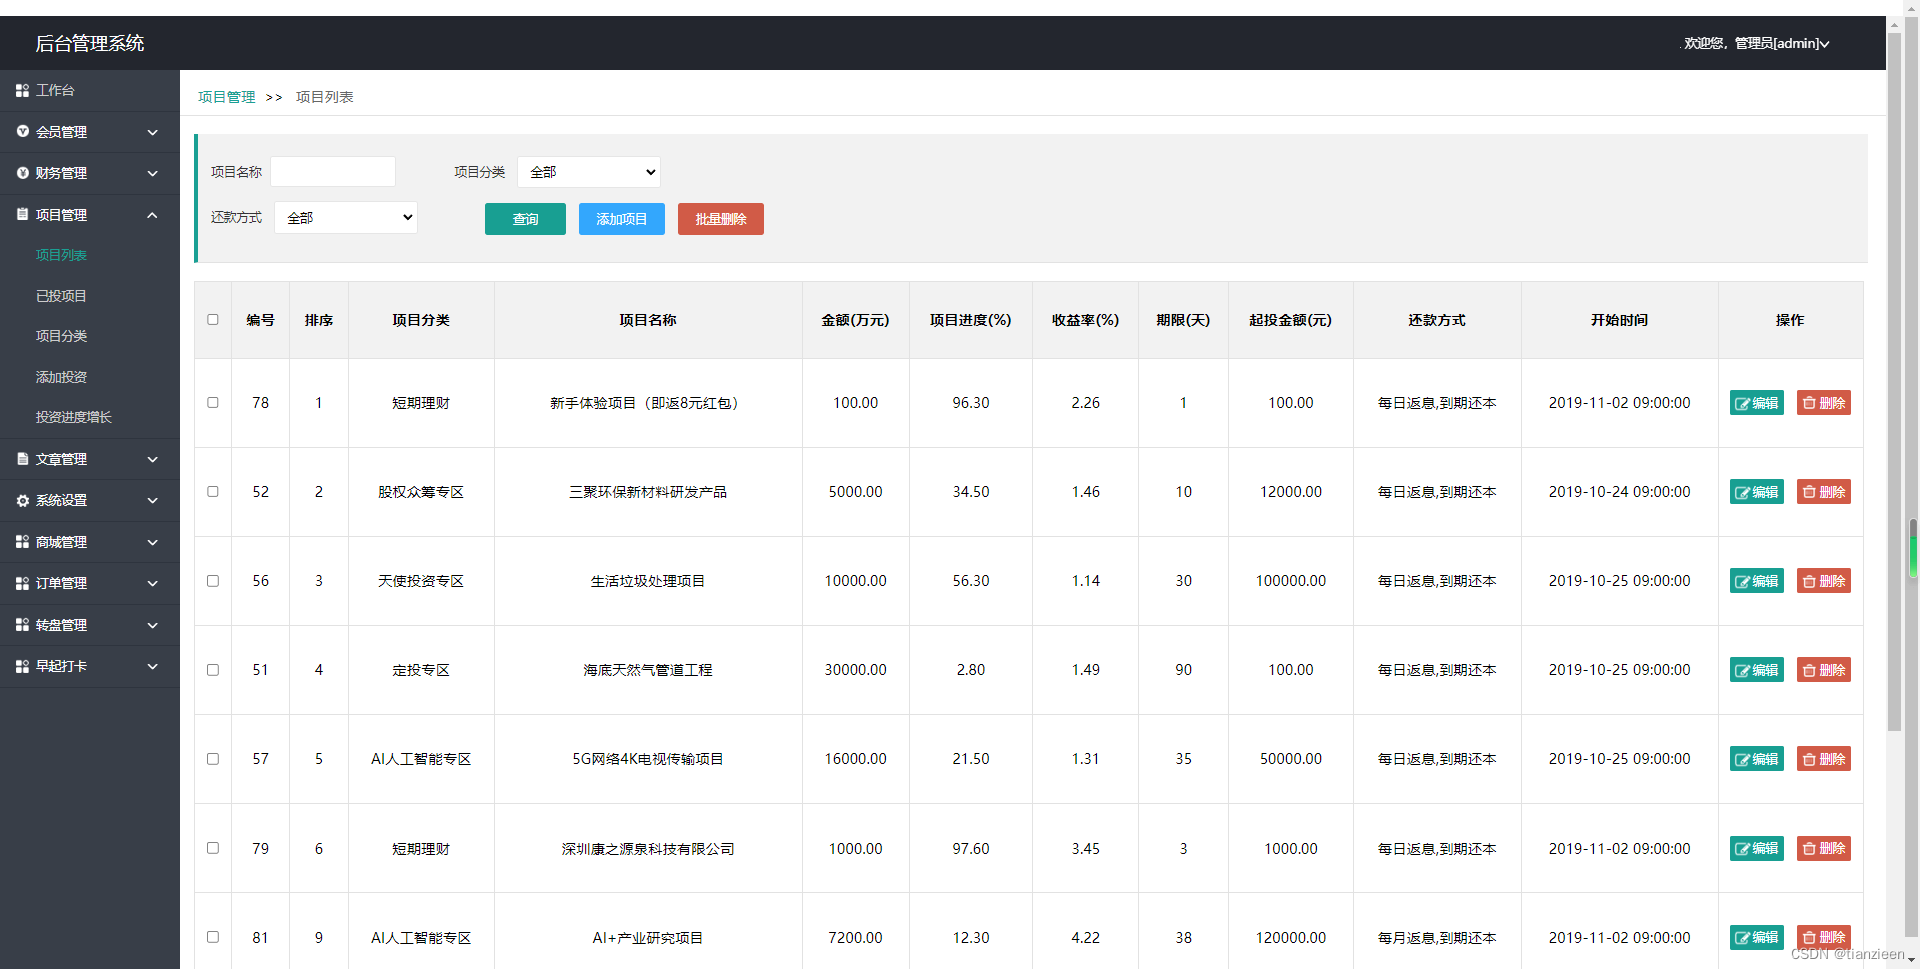Check the box for project number 57
Image resolution: width=1920 pixels, height=969 pixels.
point(213,758)
